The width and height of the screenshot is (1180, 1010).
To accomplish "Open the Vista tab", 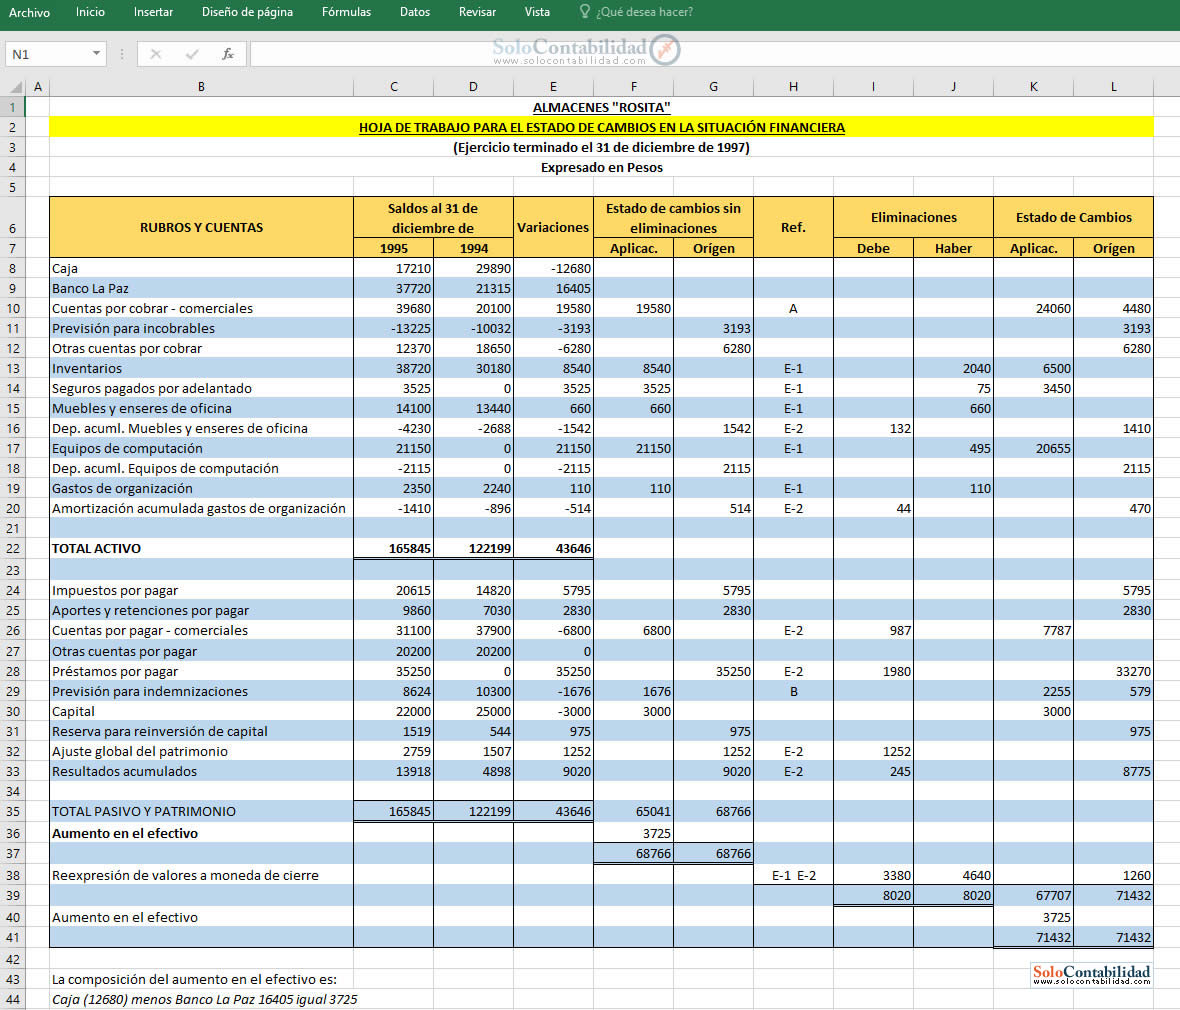I will (537, 12).
